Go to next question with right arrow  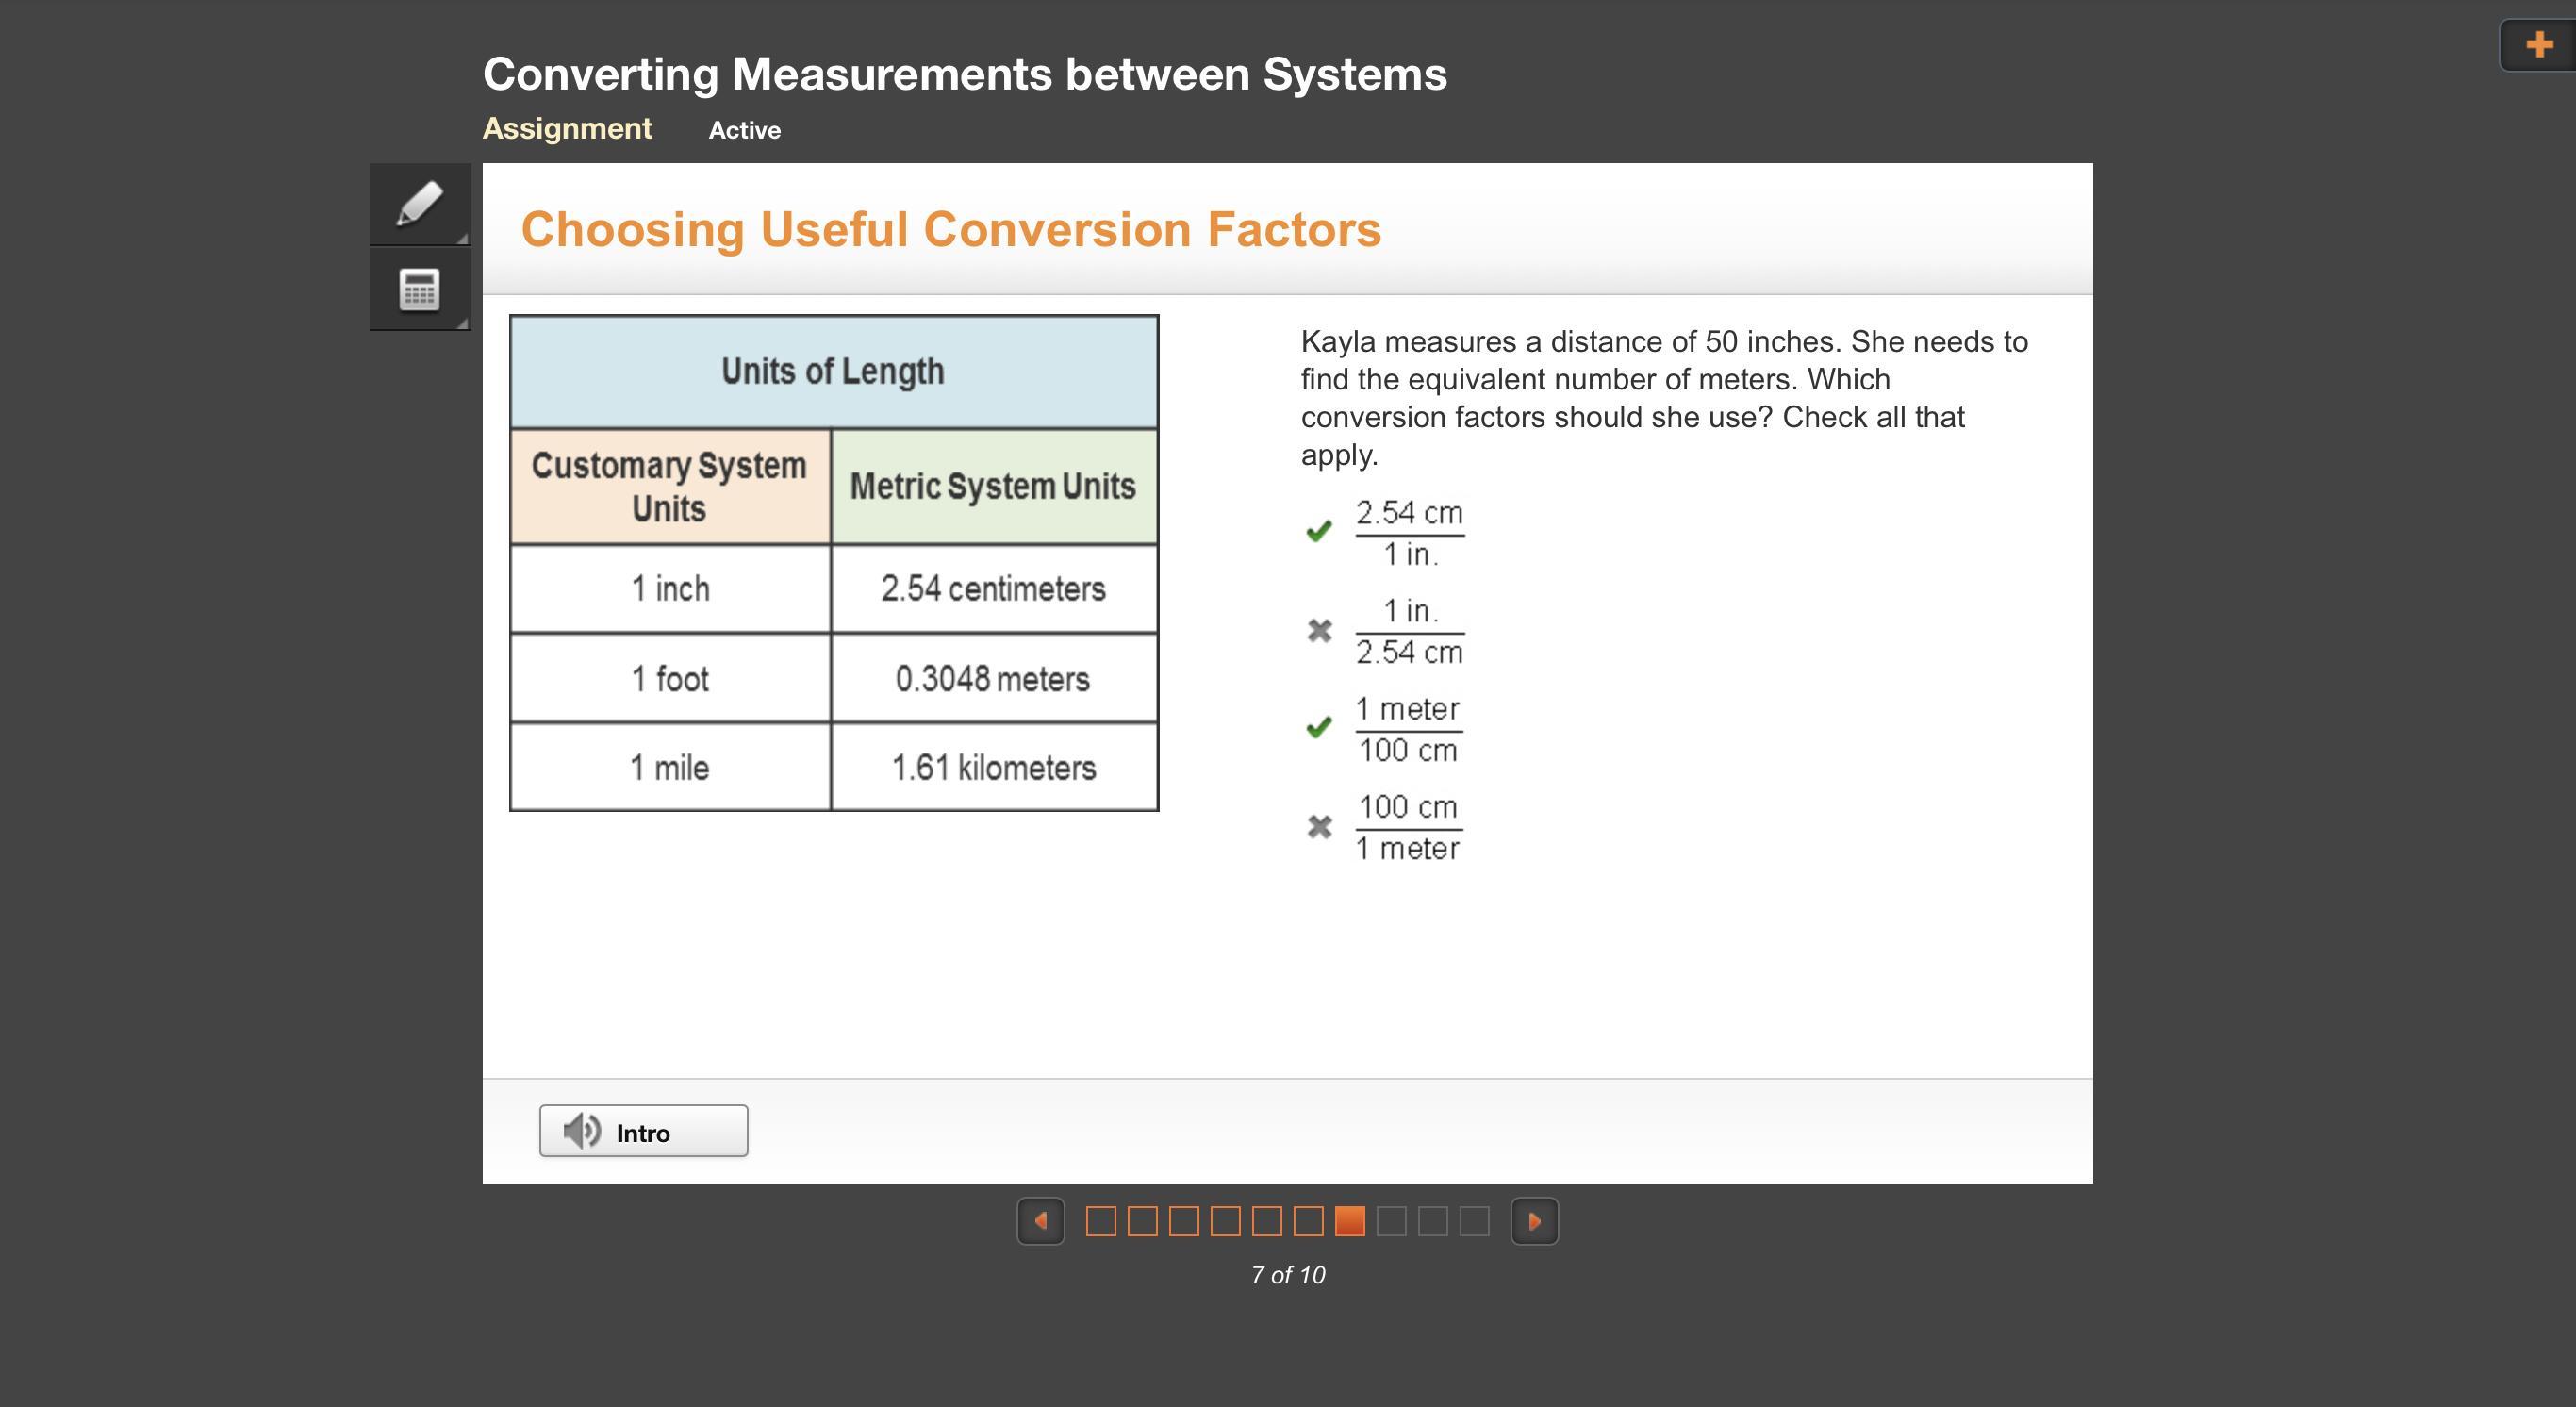point(1534,1221)
